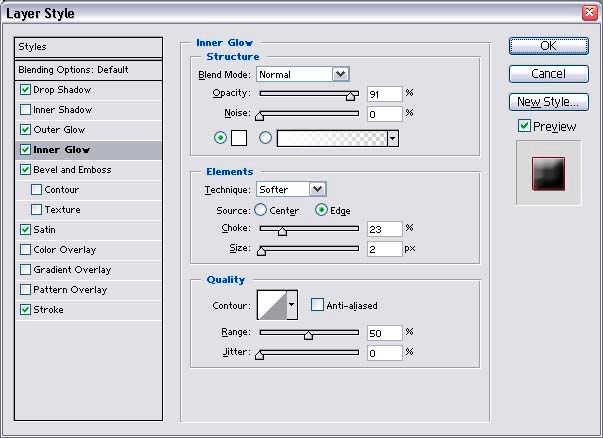The width and height of the screenshot is (603, 438).
Task: Open the Blend Mode dropdown
Action: click(x=340, y=74)
